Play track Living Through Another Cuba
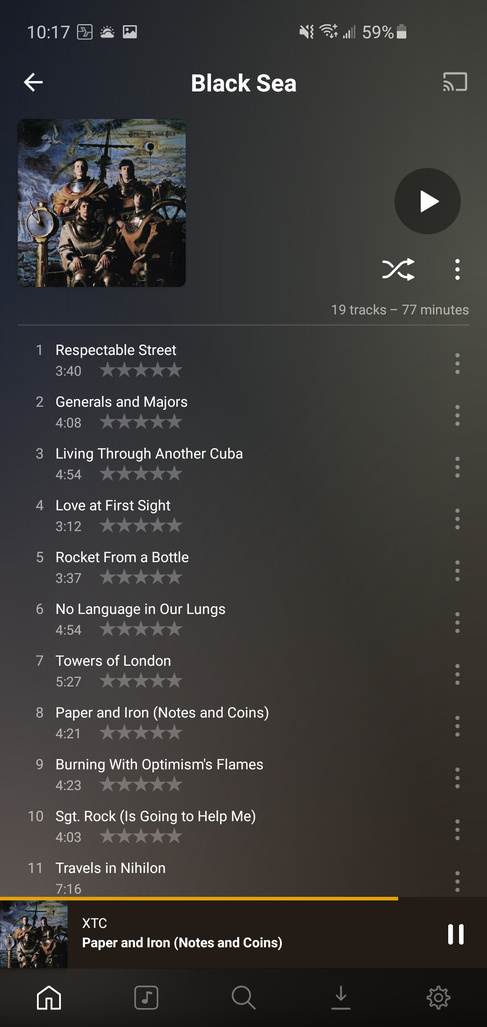The width and height of the screenshot is (487, 1027). (x=149, y=453)
